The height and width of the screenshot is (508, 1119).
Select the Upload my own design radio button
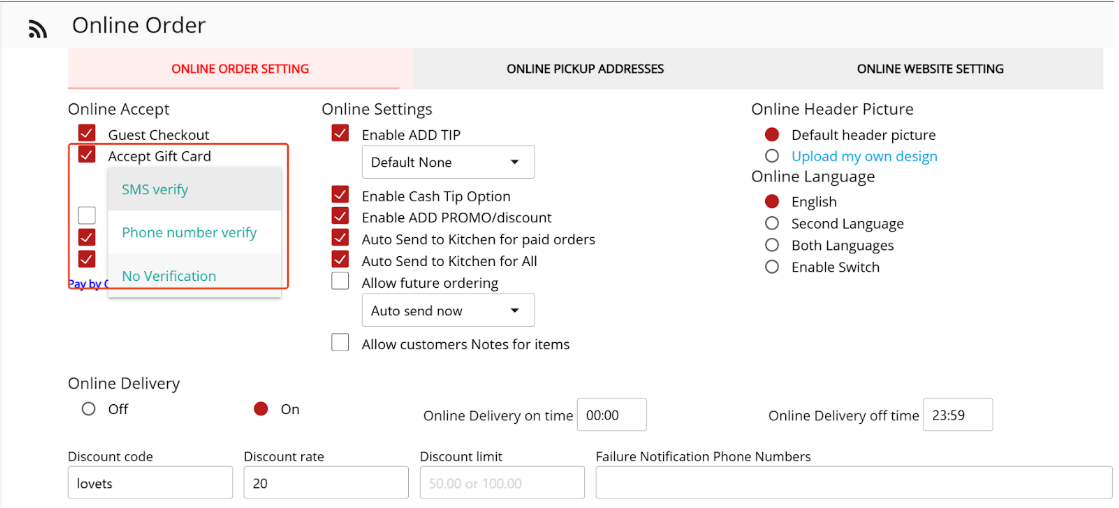[771, 156]
